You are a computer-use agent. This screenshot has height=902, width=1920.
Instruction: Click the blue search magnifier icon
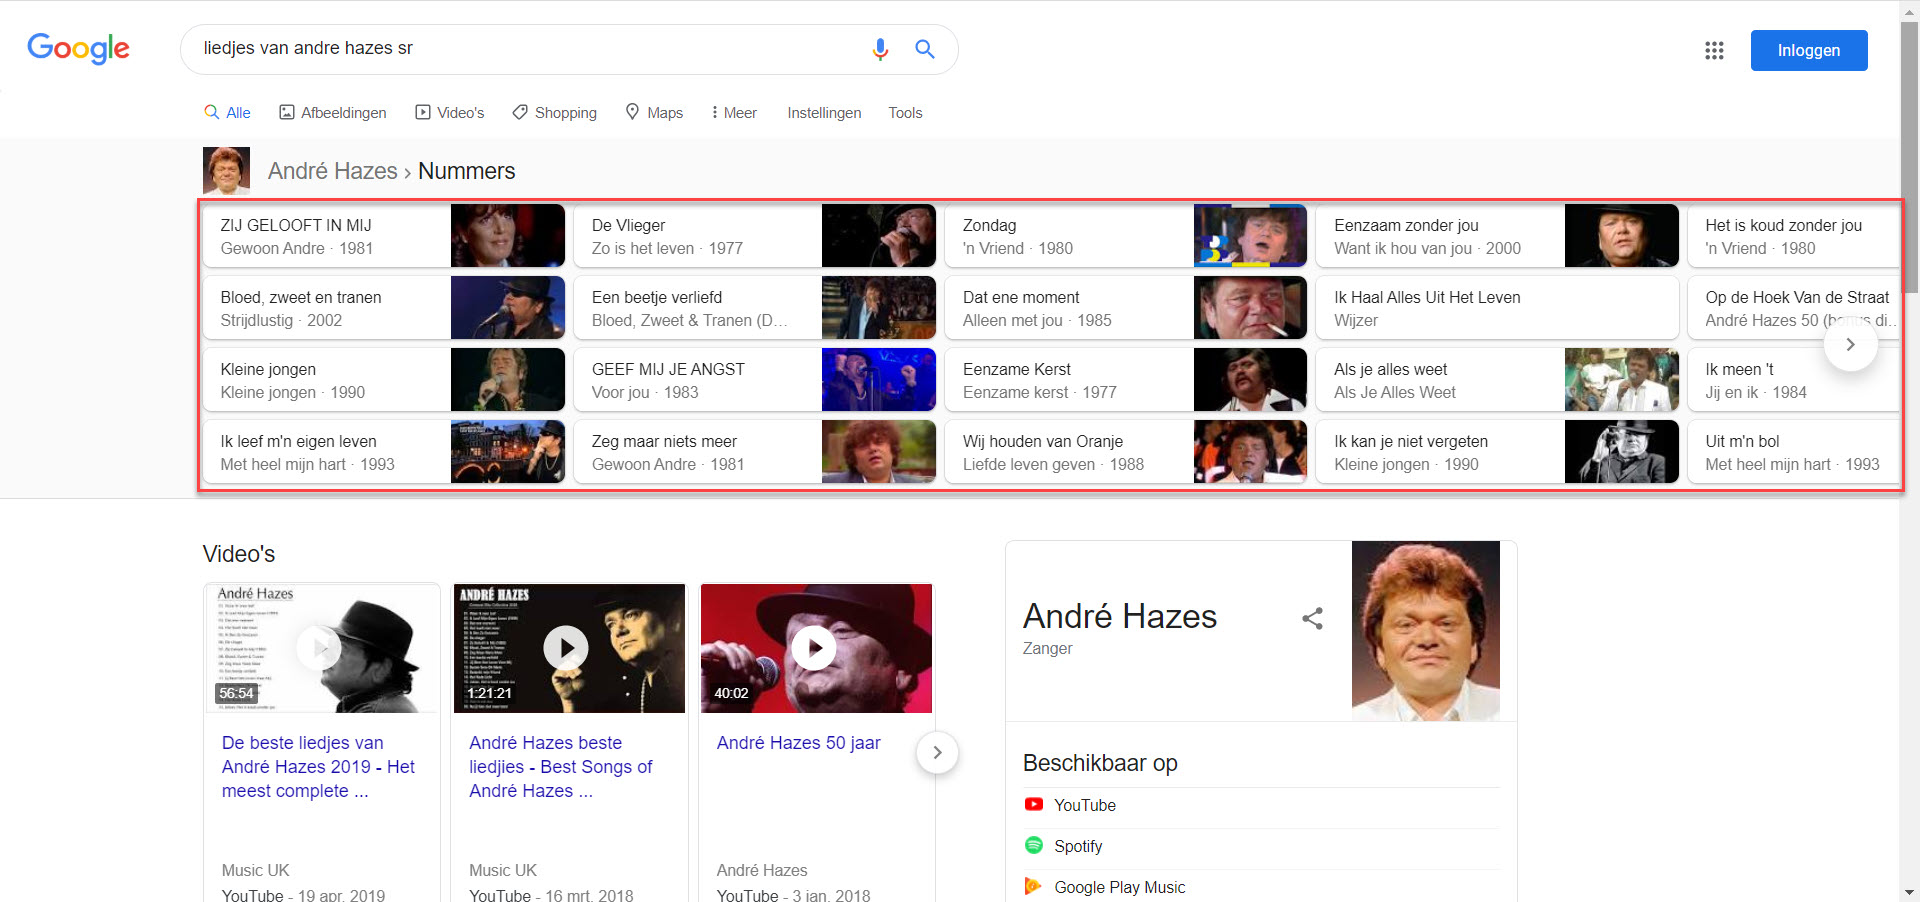(x=925, y=49)
